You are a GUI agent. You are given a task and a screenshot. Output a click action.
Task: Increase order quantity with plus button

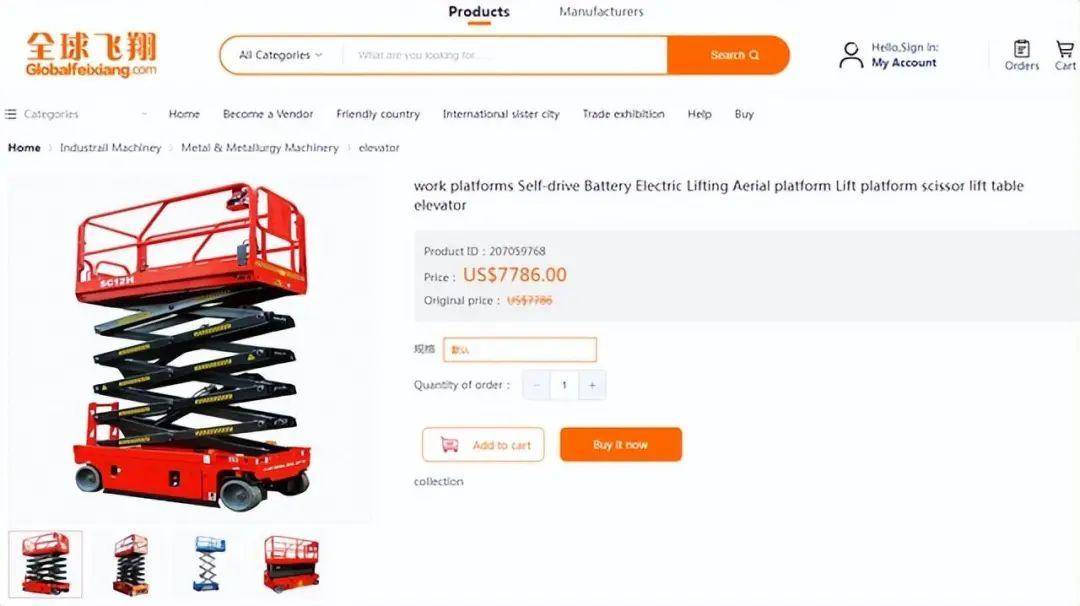592,385
